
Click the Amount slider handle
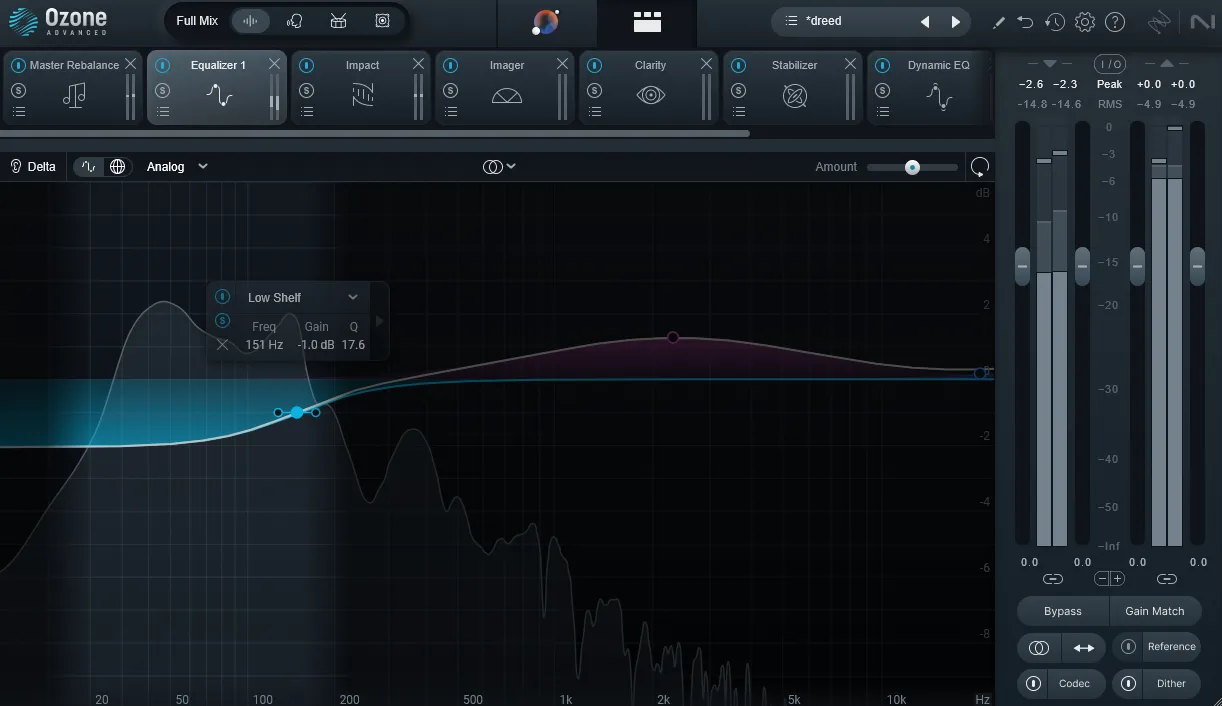912,167
